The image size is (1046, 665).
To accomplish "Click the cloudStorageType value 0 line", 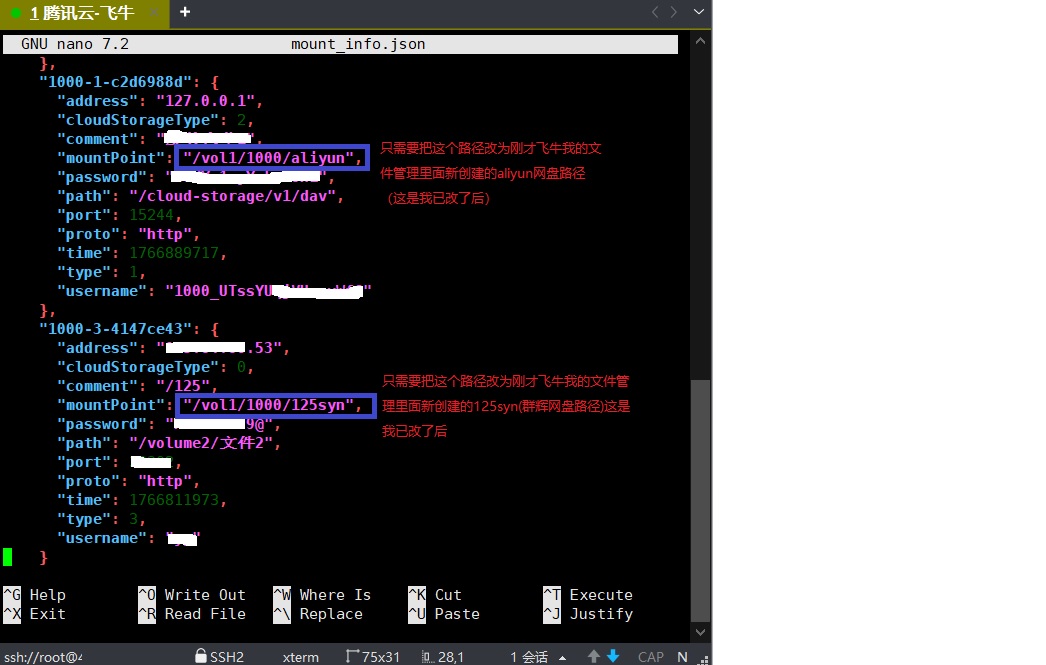I will tap(155, 367).
